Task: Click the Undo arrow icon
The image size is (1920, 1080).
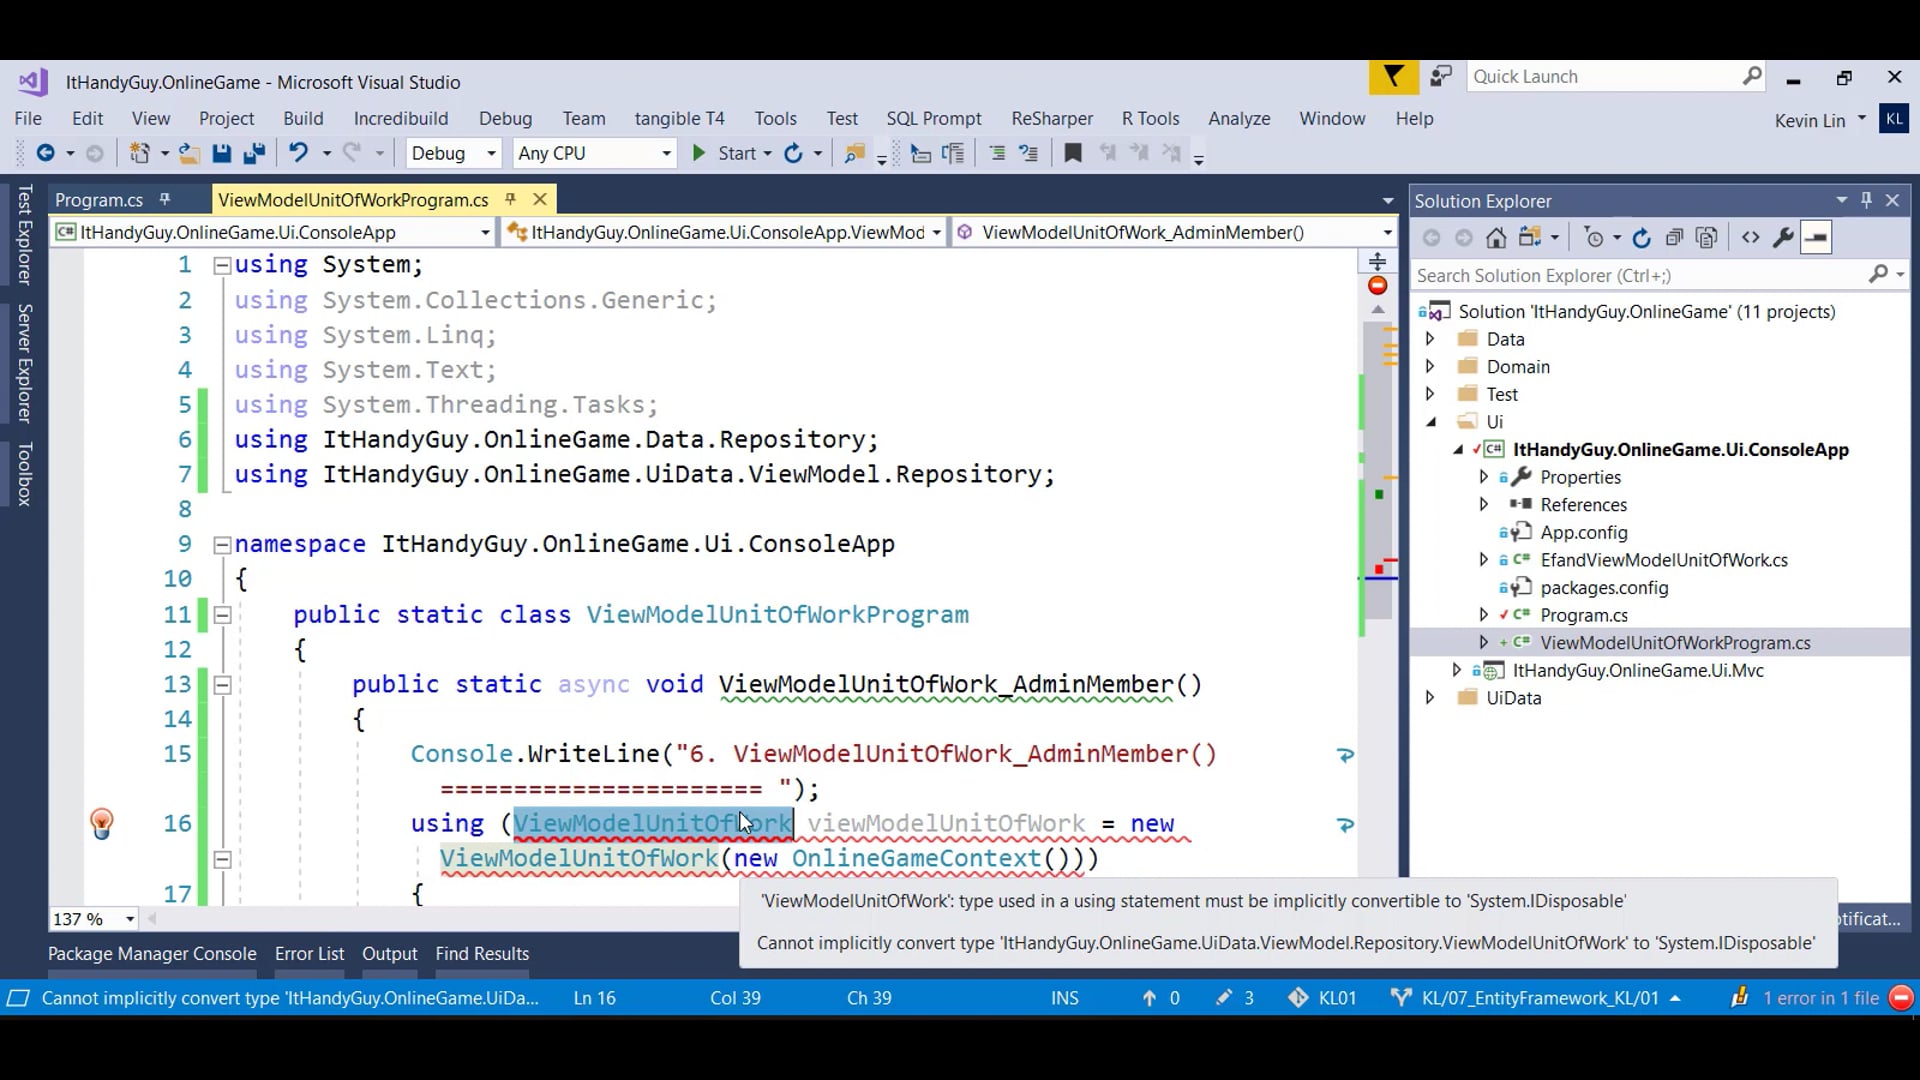Action: (x=298, y=153)
